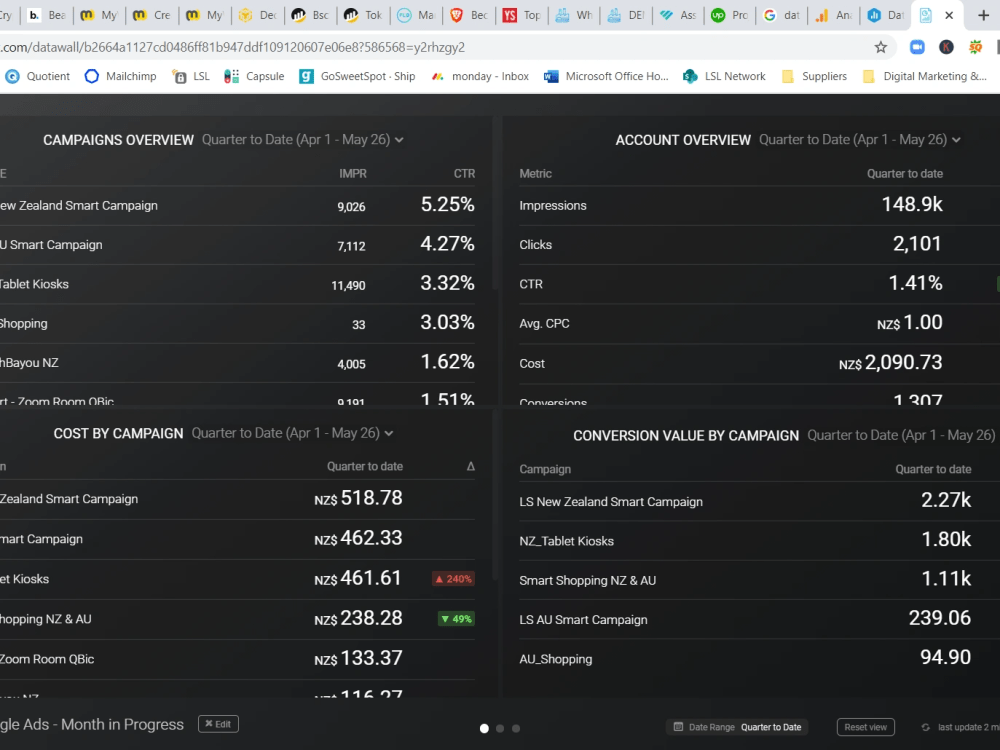1000x750 pixels.
Task: Open the monday - Inbox bookmark
Action: click(480, 76)
